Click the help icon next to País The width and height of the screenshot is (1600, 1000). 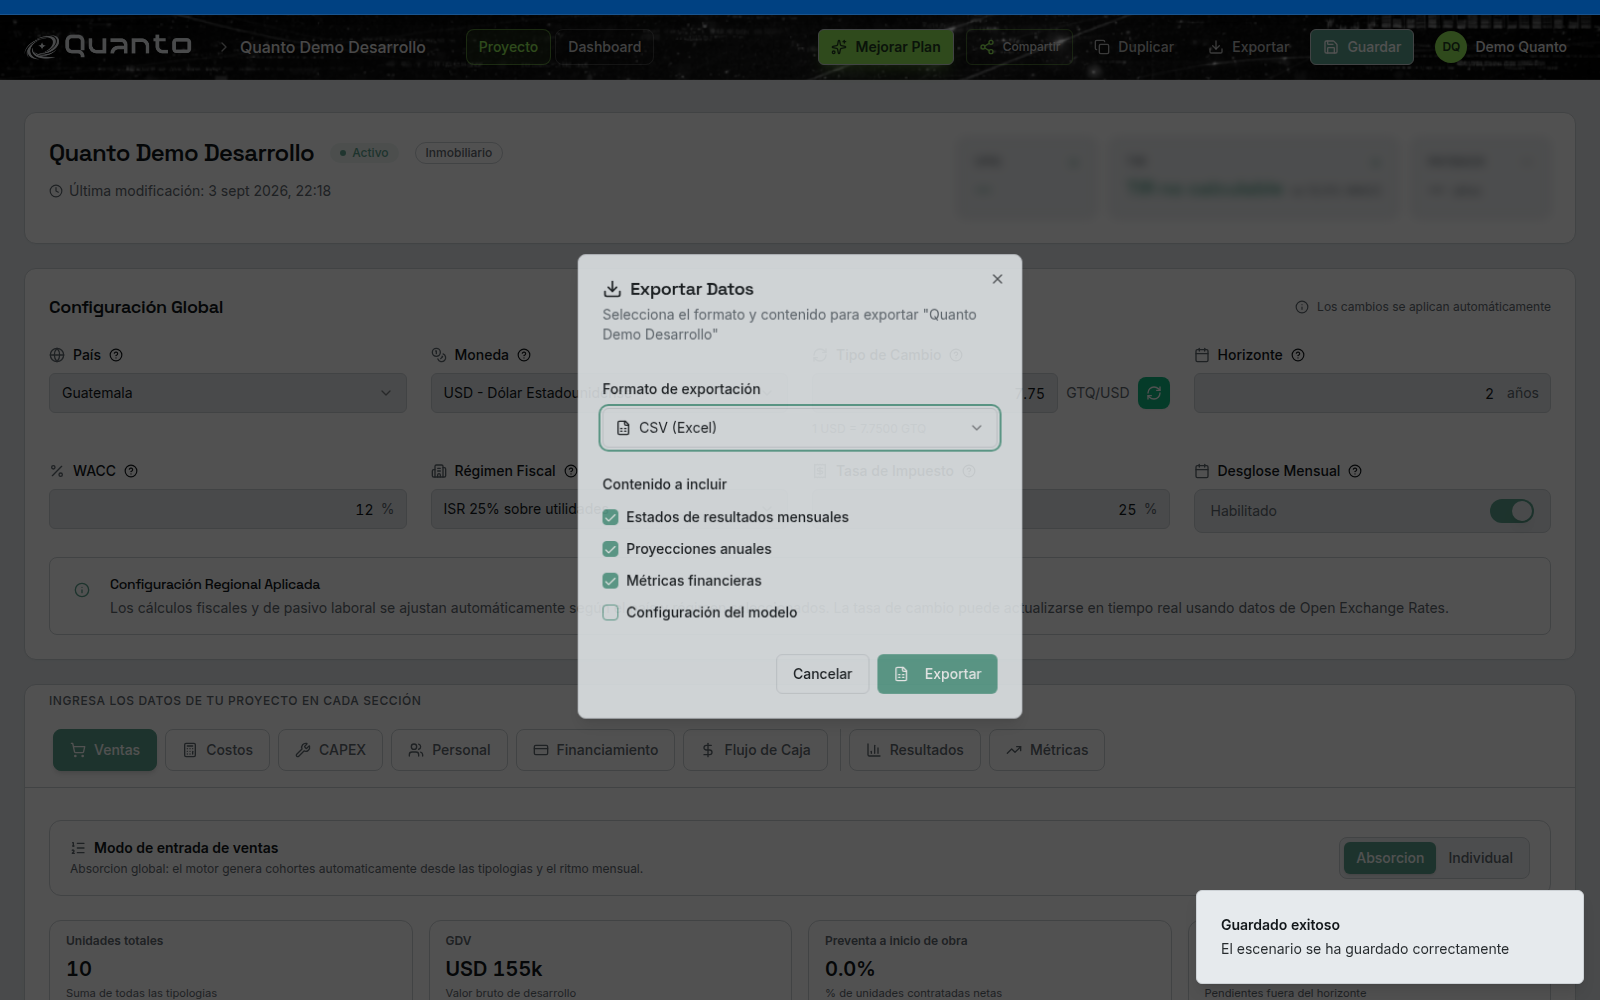tap(116, 355)
